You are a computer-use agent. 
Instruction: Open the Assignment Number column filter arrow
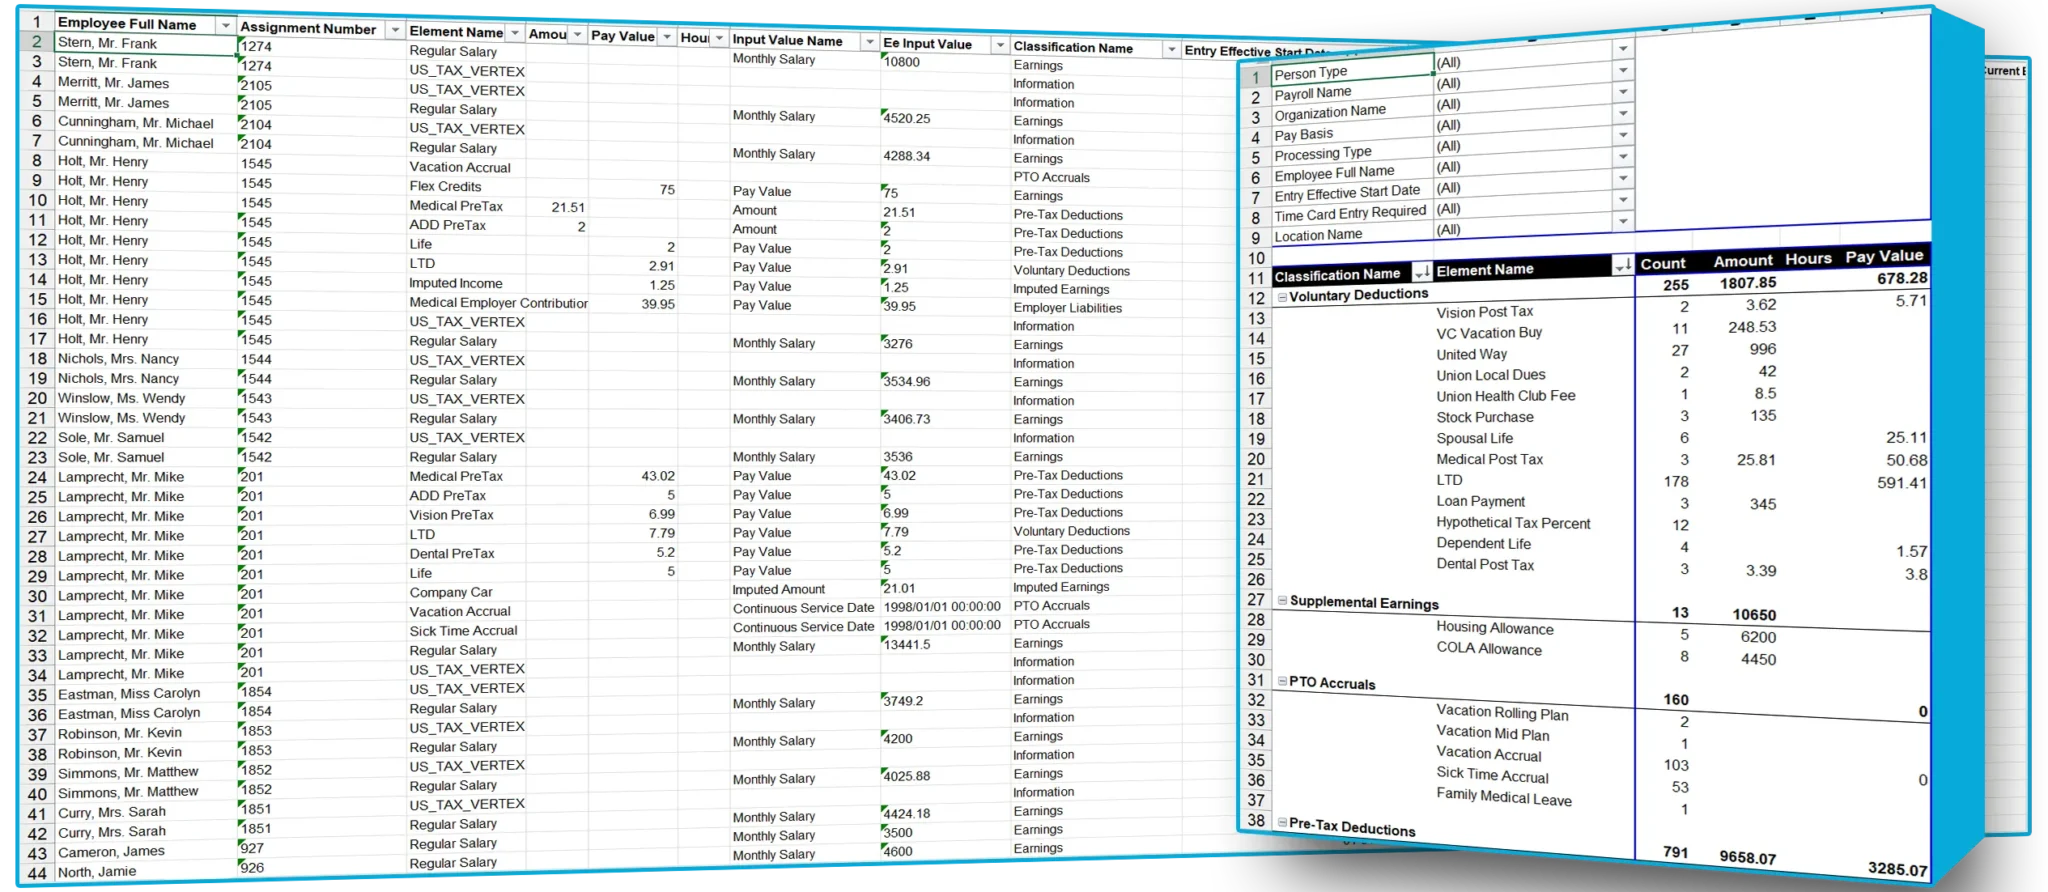pyautogui.click(x=395, y=30)
